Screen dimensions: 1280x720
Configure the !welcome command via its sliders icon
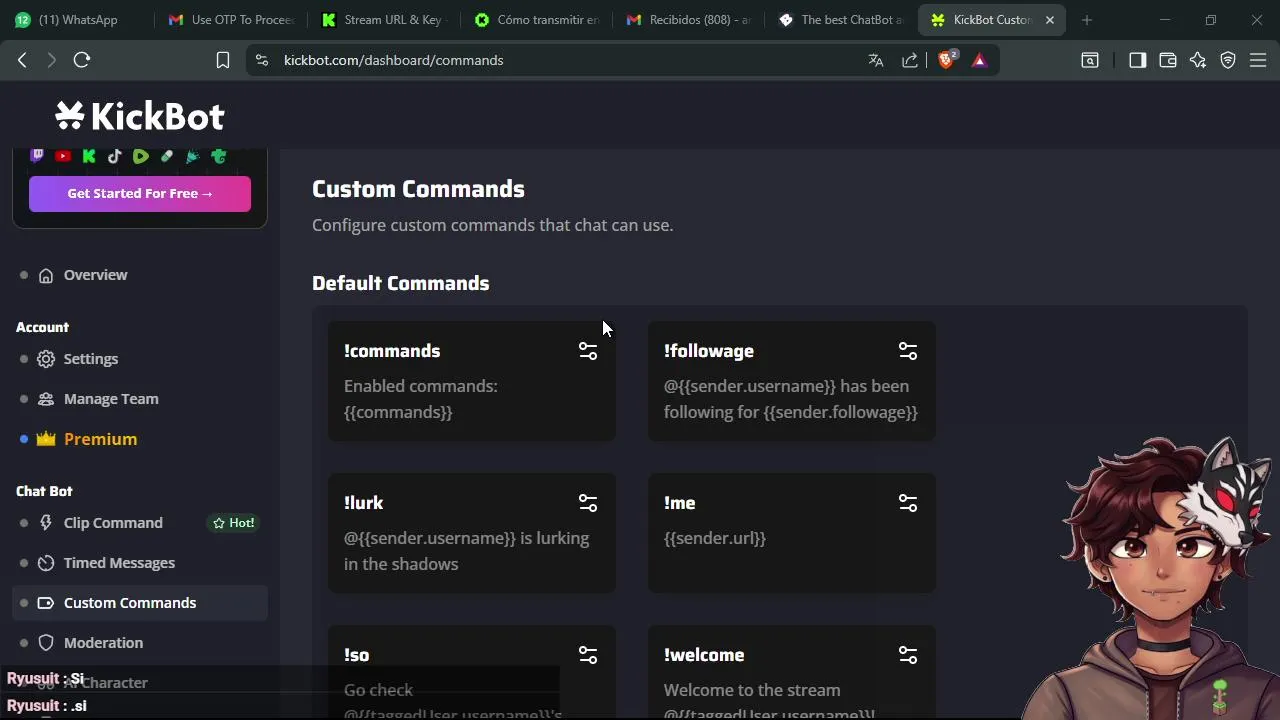[x=908, y=655]
